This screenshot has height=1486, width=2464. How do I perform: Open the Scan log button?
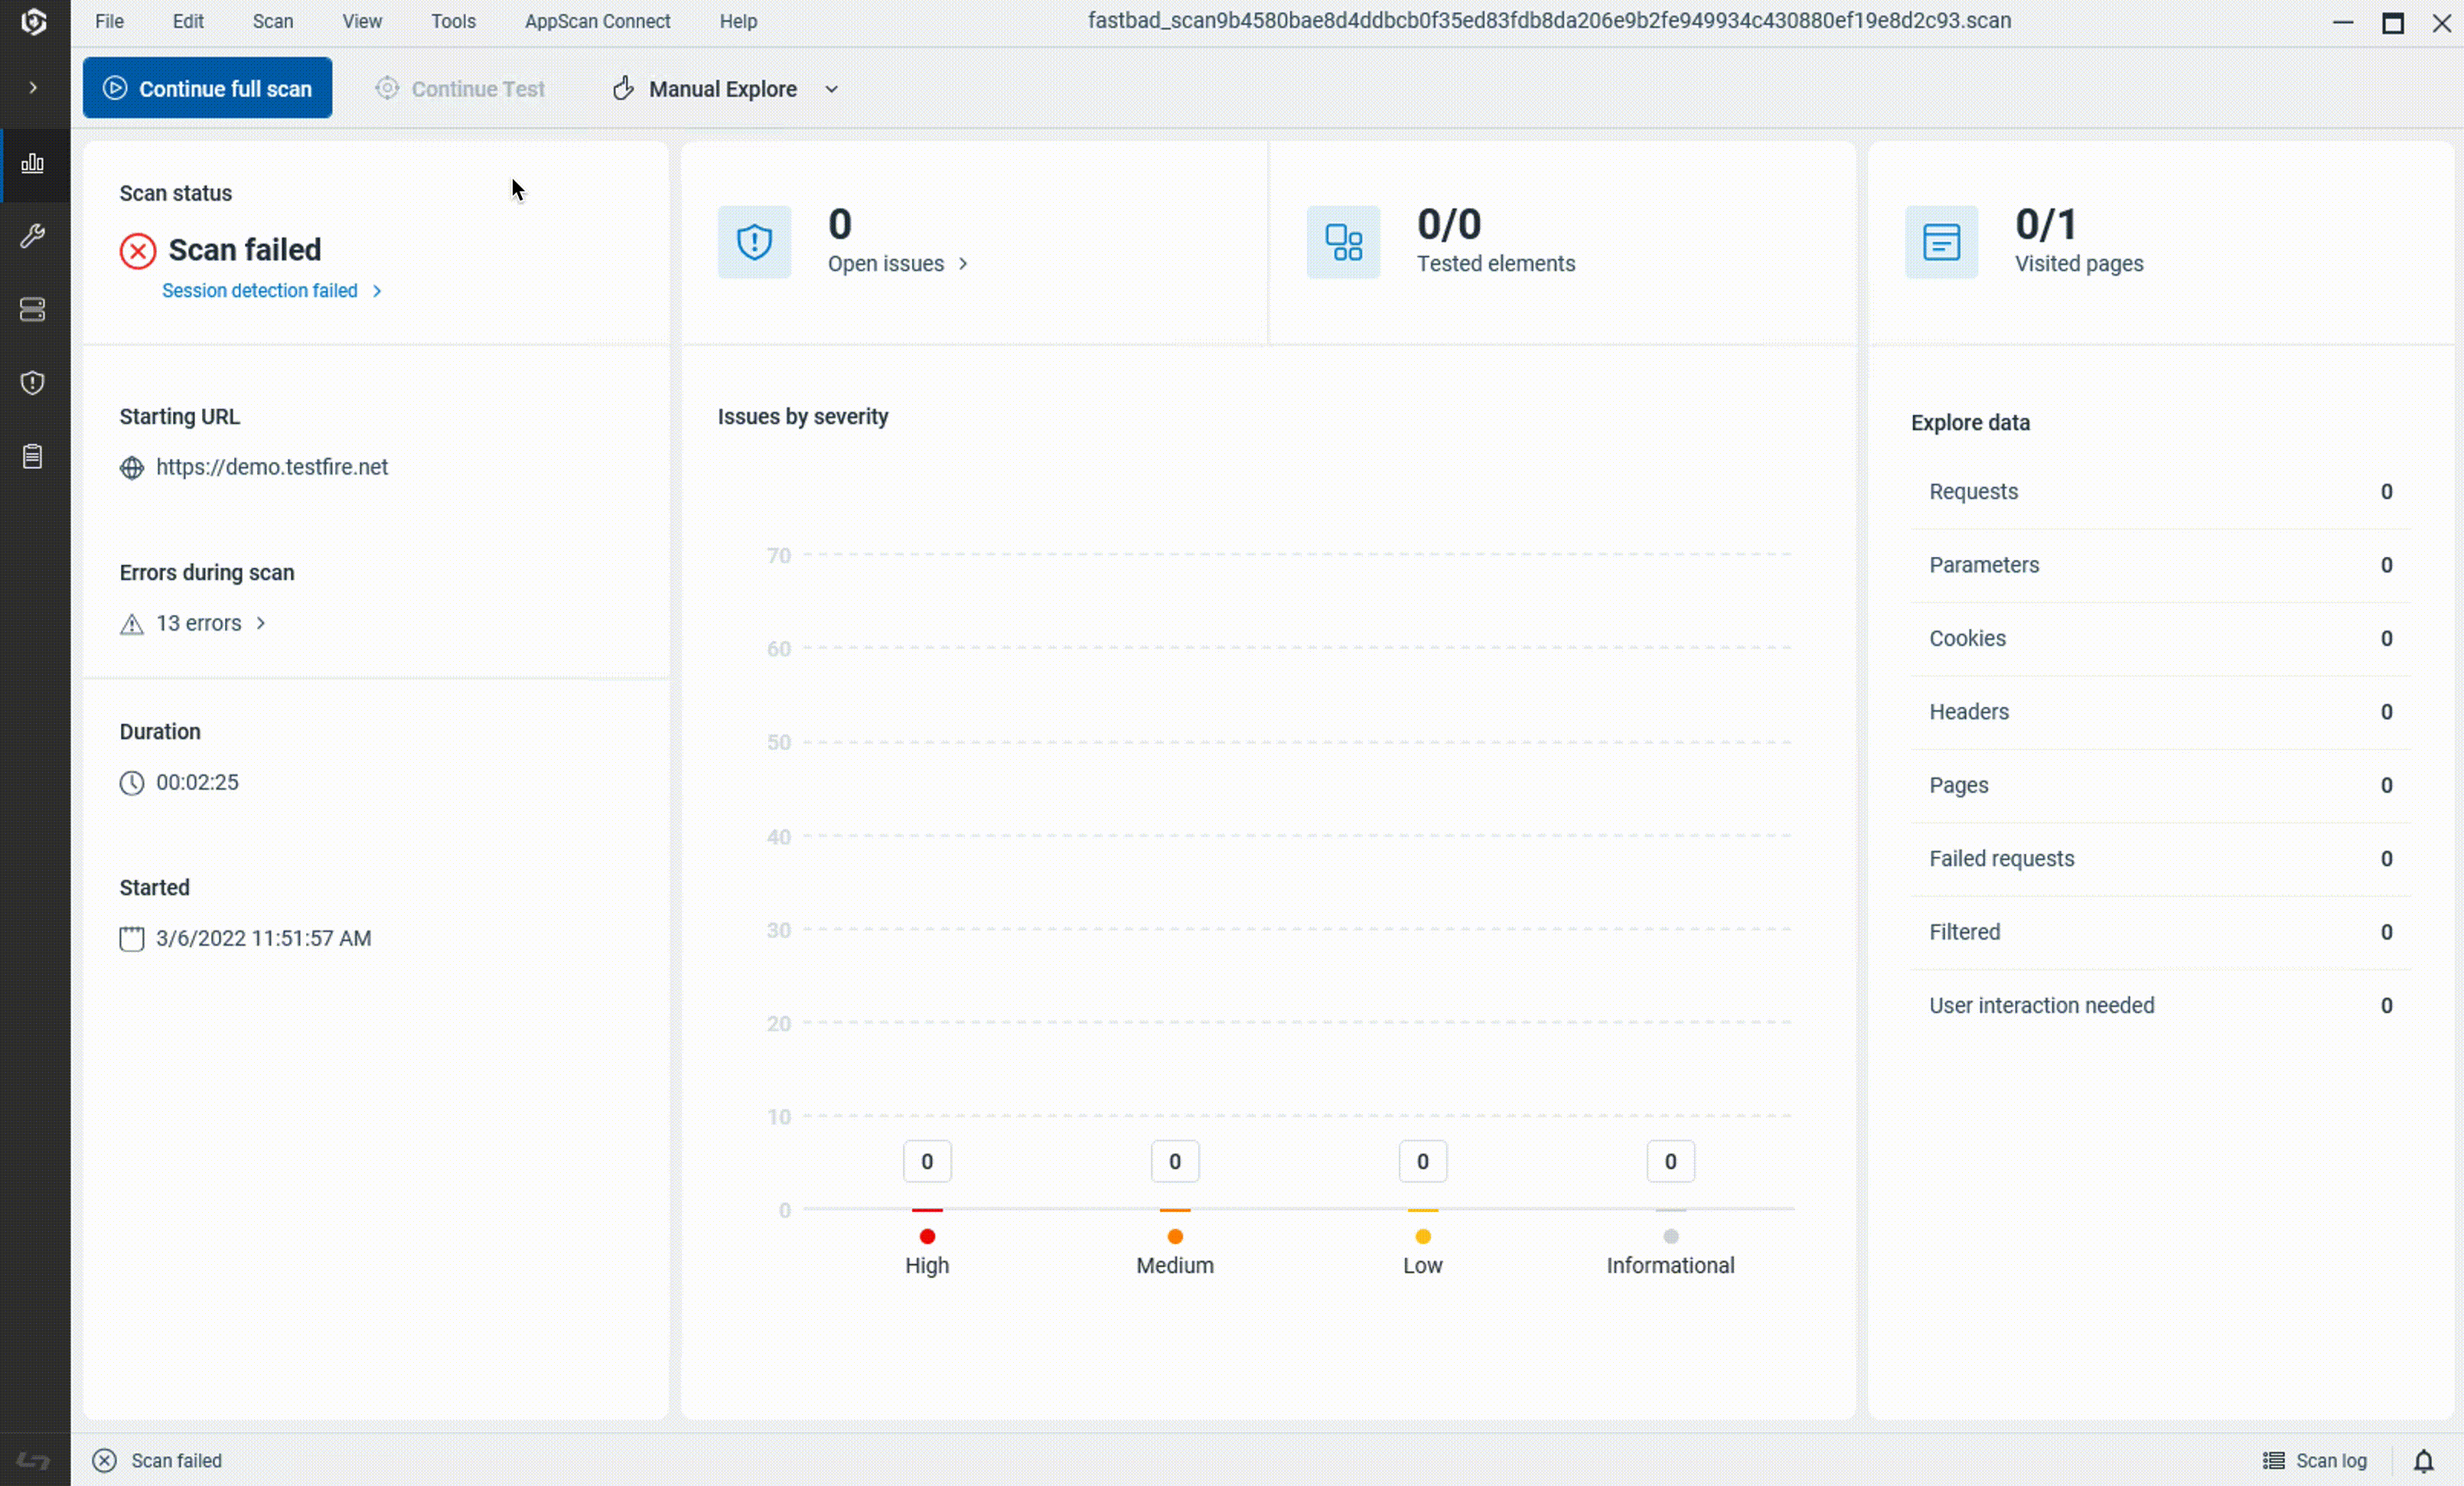[2315, 1461]
